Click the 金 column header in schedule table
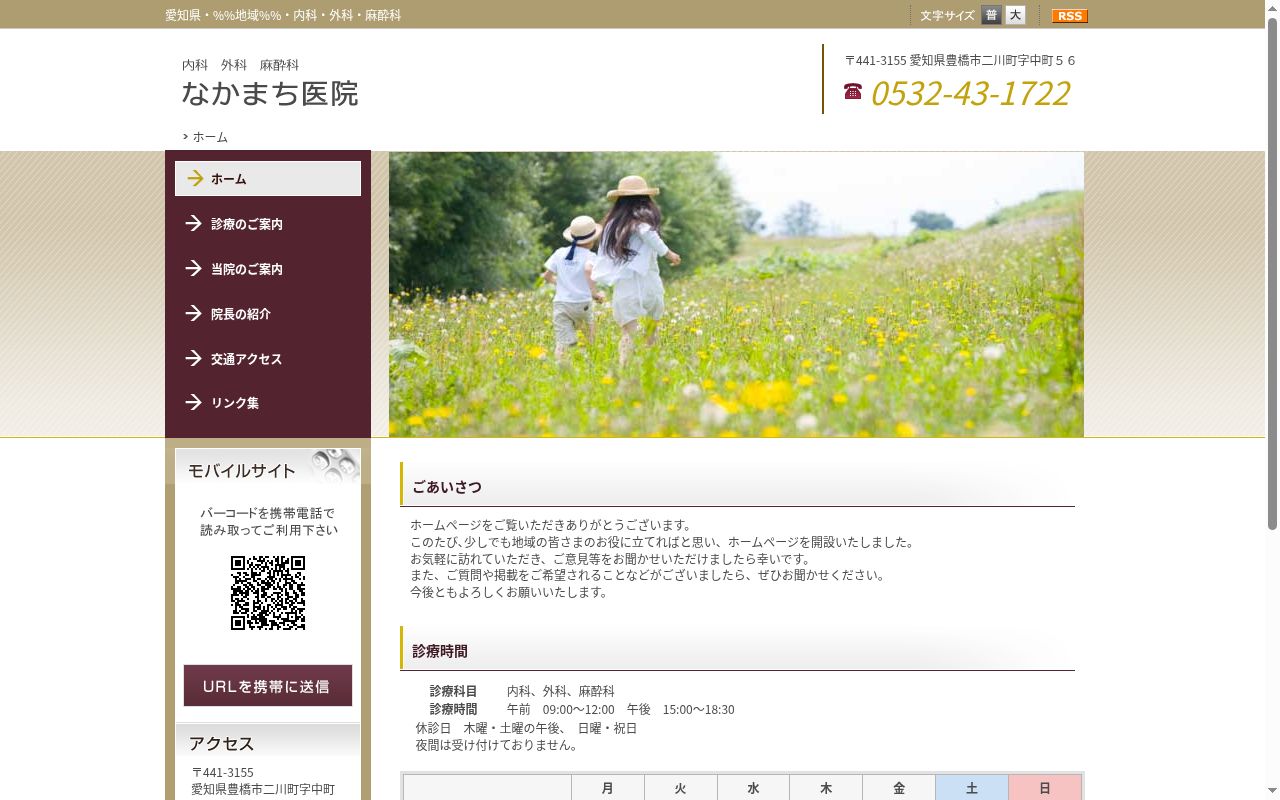 899,788
